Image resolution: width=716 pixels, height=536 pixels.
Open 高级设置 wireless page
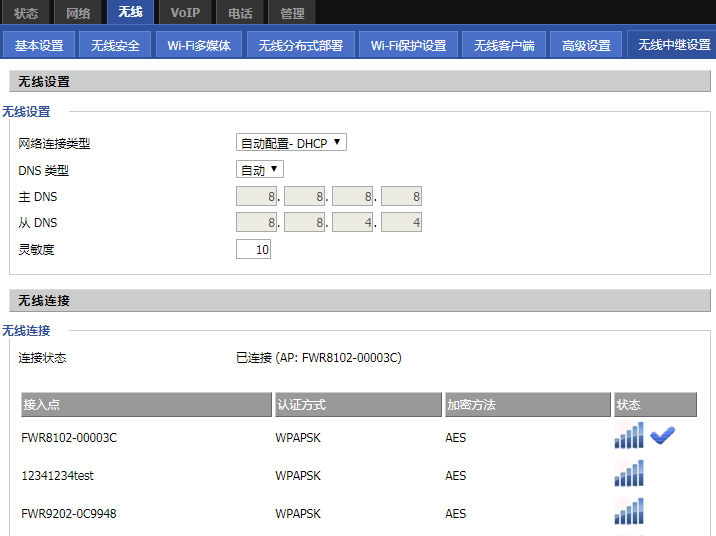coord(586,45)
